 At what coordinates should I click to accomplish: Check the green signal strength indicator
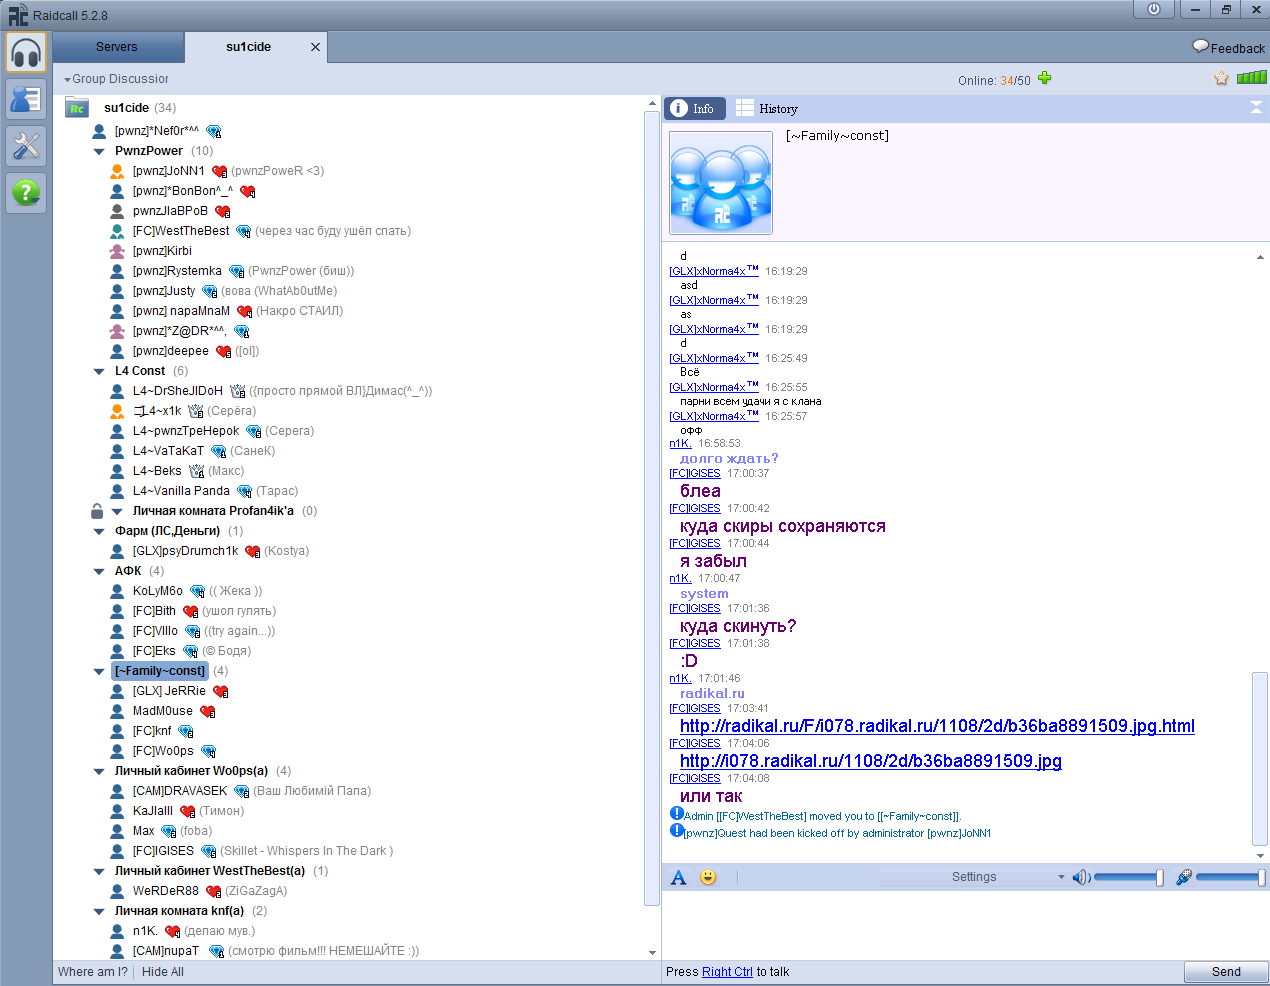[1251, 77]
